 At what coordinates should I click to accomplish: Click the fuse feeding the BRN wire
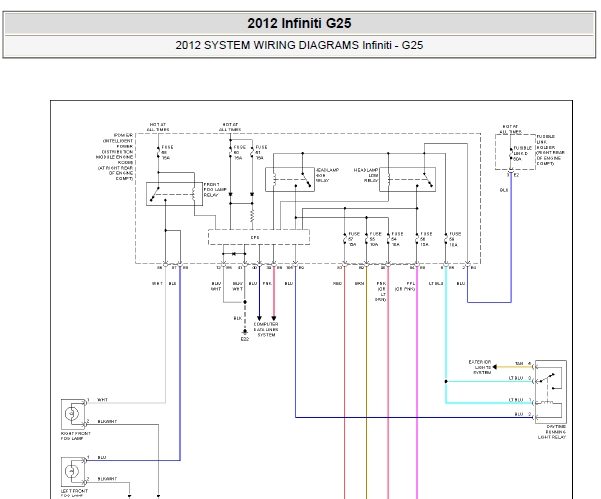[x=366, y=239]
